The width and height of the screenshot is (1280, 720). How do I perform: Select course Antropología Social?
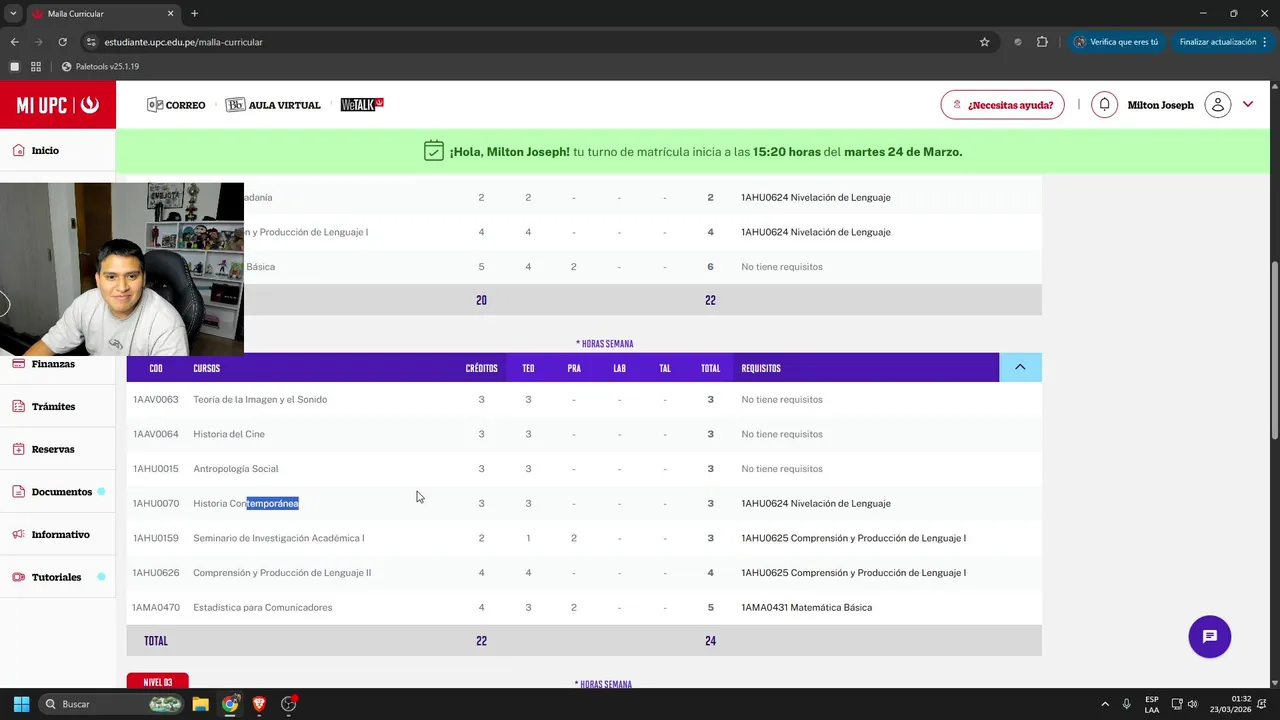236,469
